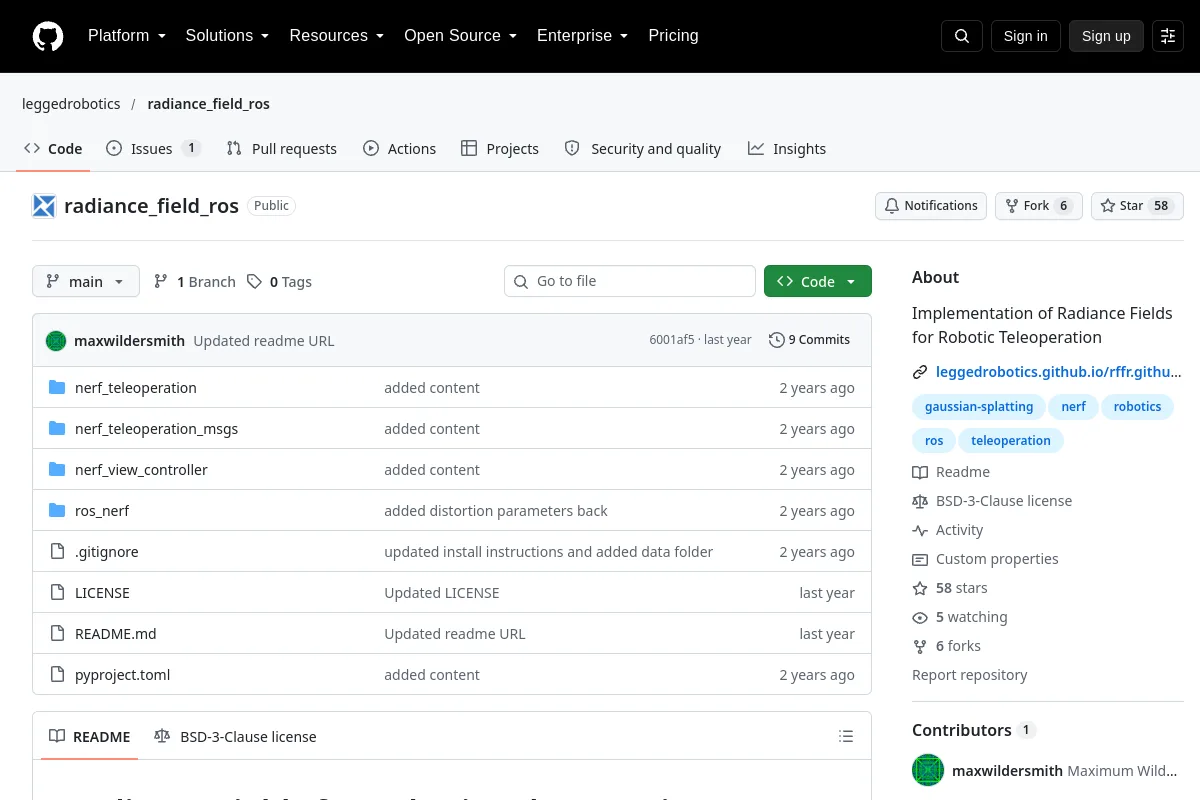This screenshot has width=1200, height=800.
Task: Open the Activity link
Action: coord(948,530)
